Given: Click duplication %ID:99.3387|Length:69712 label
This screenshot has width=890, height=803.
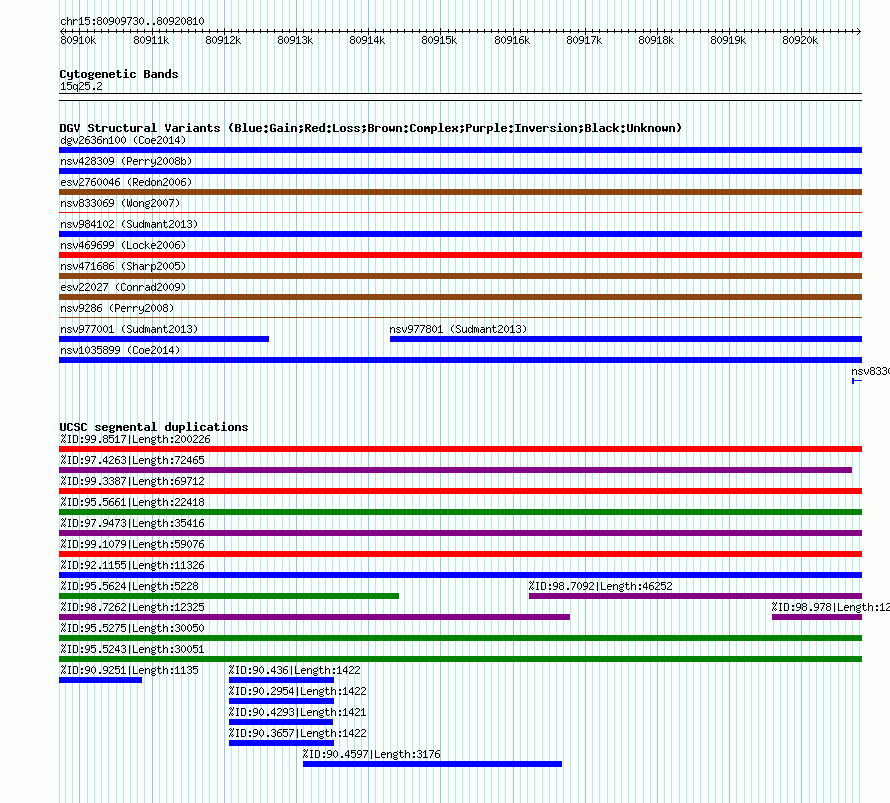Looking at the screenshot, I should pos(132,481).
